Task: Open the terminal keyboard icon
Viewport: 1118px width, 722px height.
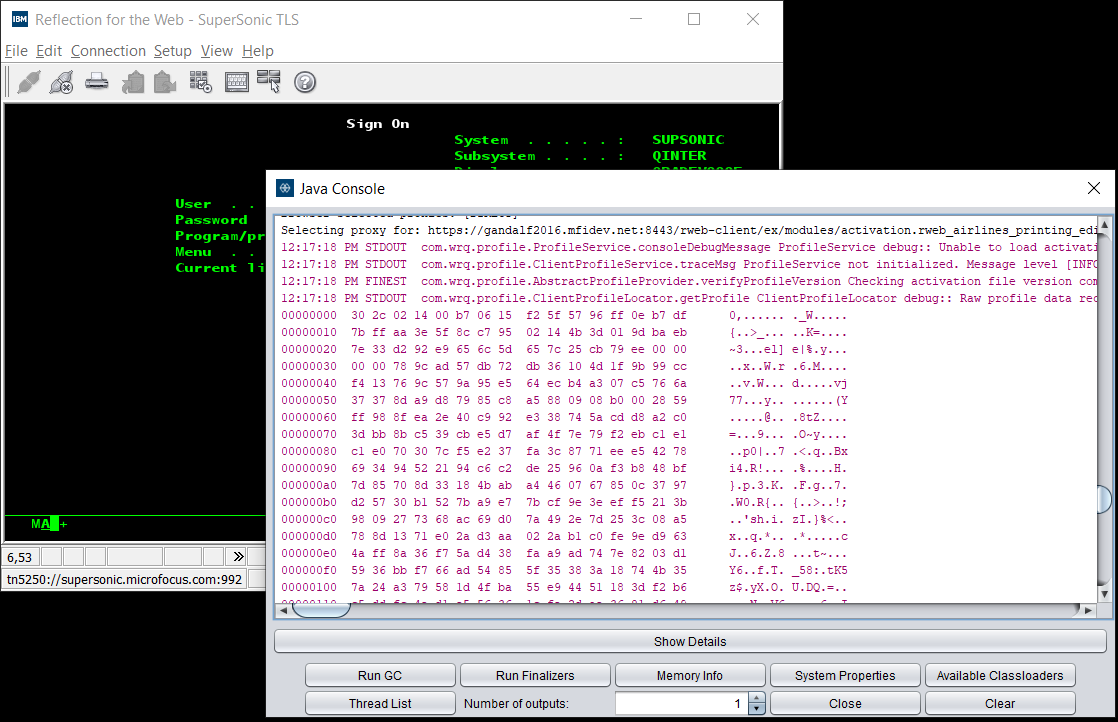Action: 237,82
